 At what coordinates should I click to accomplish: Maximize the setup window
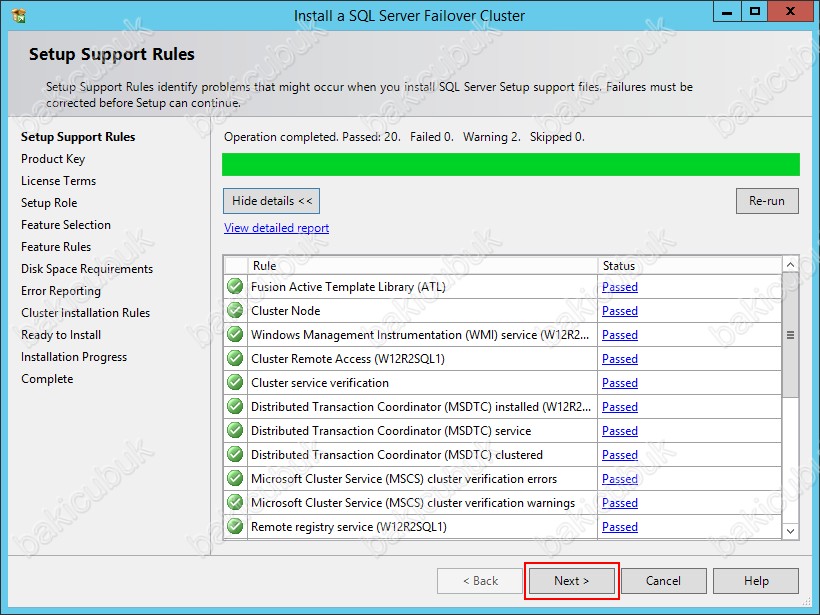tap(755, 12)
